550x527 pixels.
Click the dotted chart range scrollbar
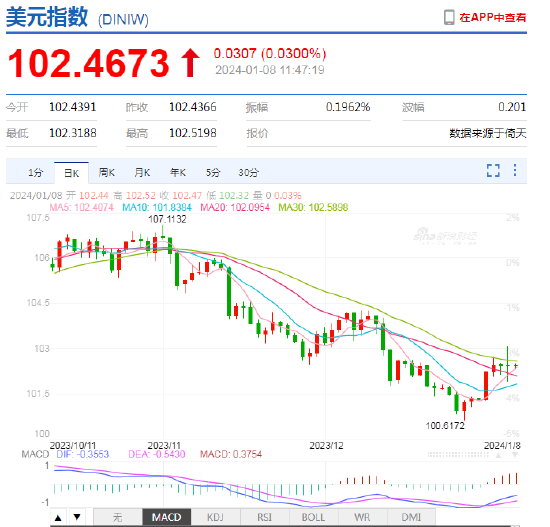point(458,455)
